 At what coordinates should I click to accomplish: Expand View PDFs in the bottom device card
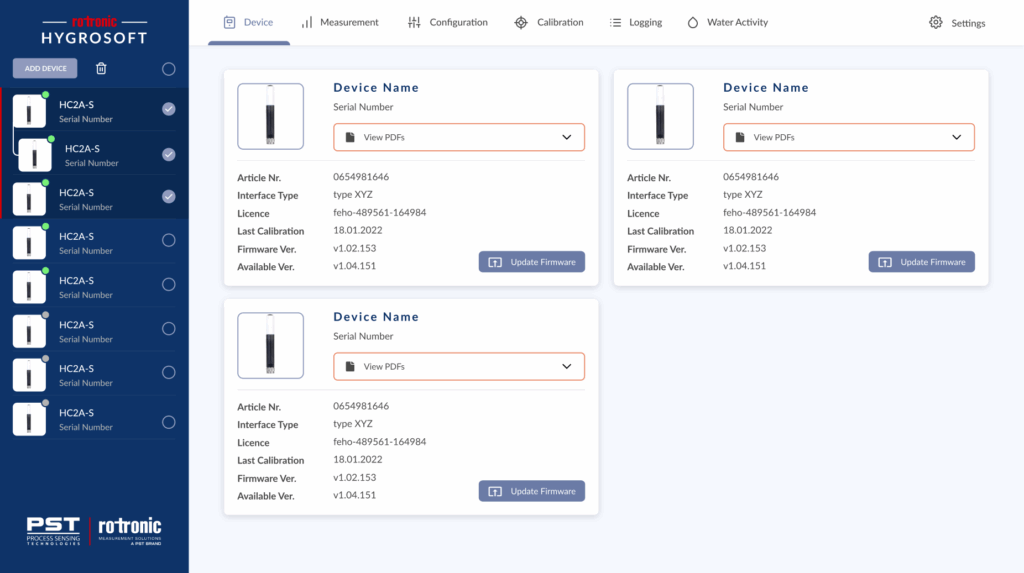tap(459, 367)
